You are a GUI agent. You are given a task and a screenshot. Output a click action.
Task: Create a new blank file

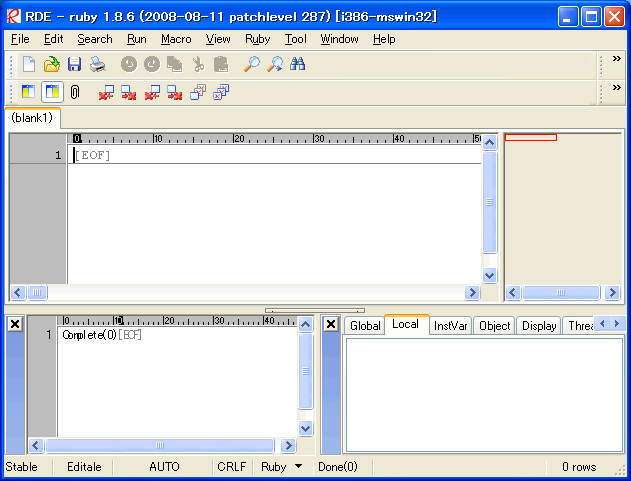pos(29,64)
